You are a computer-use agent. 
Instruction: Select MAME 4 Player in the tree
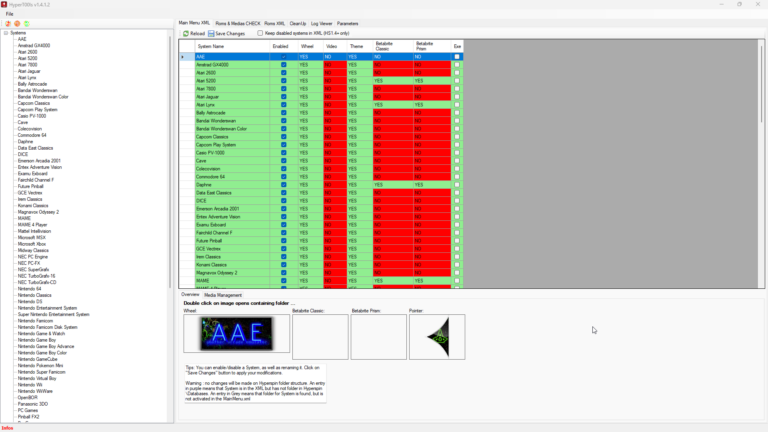[32, 225]
